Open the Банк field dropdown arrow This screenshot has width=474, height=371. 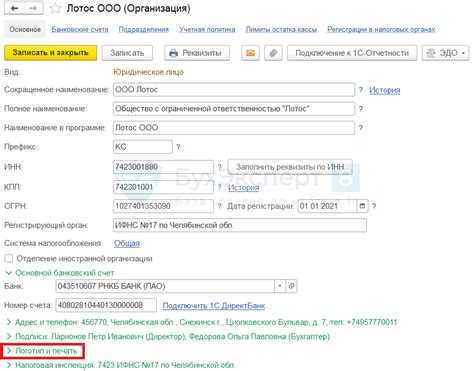tap(280, 286)
